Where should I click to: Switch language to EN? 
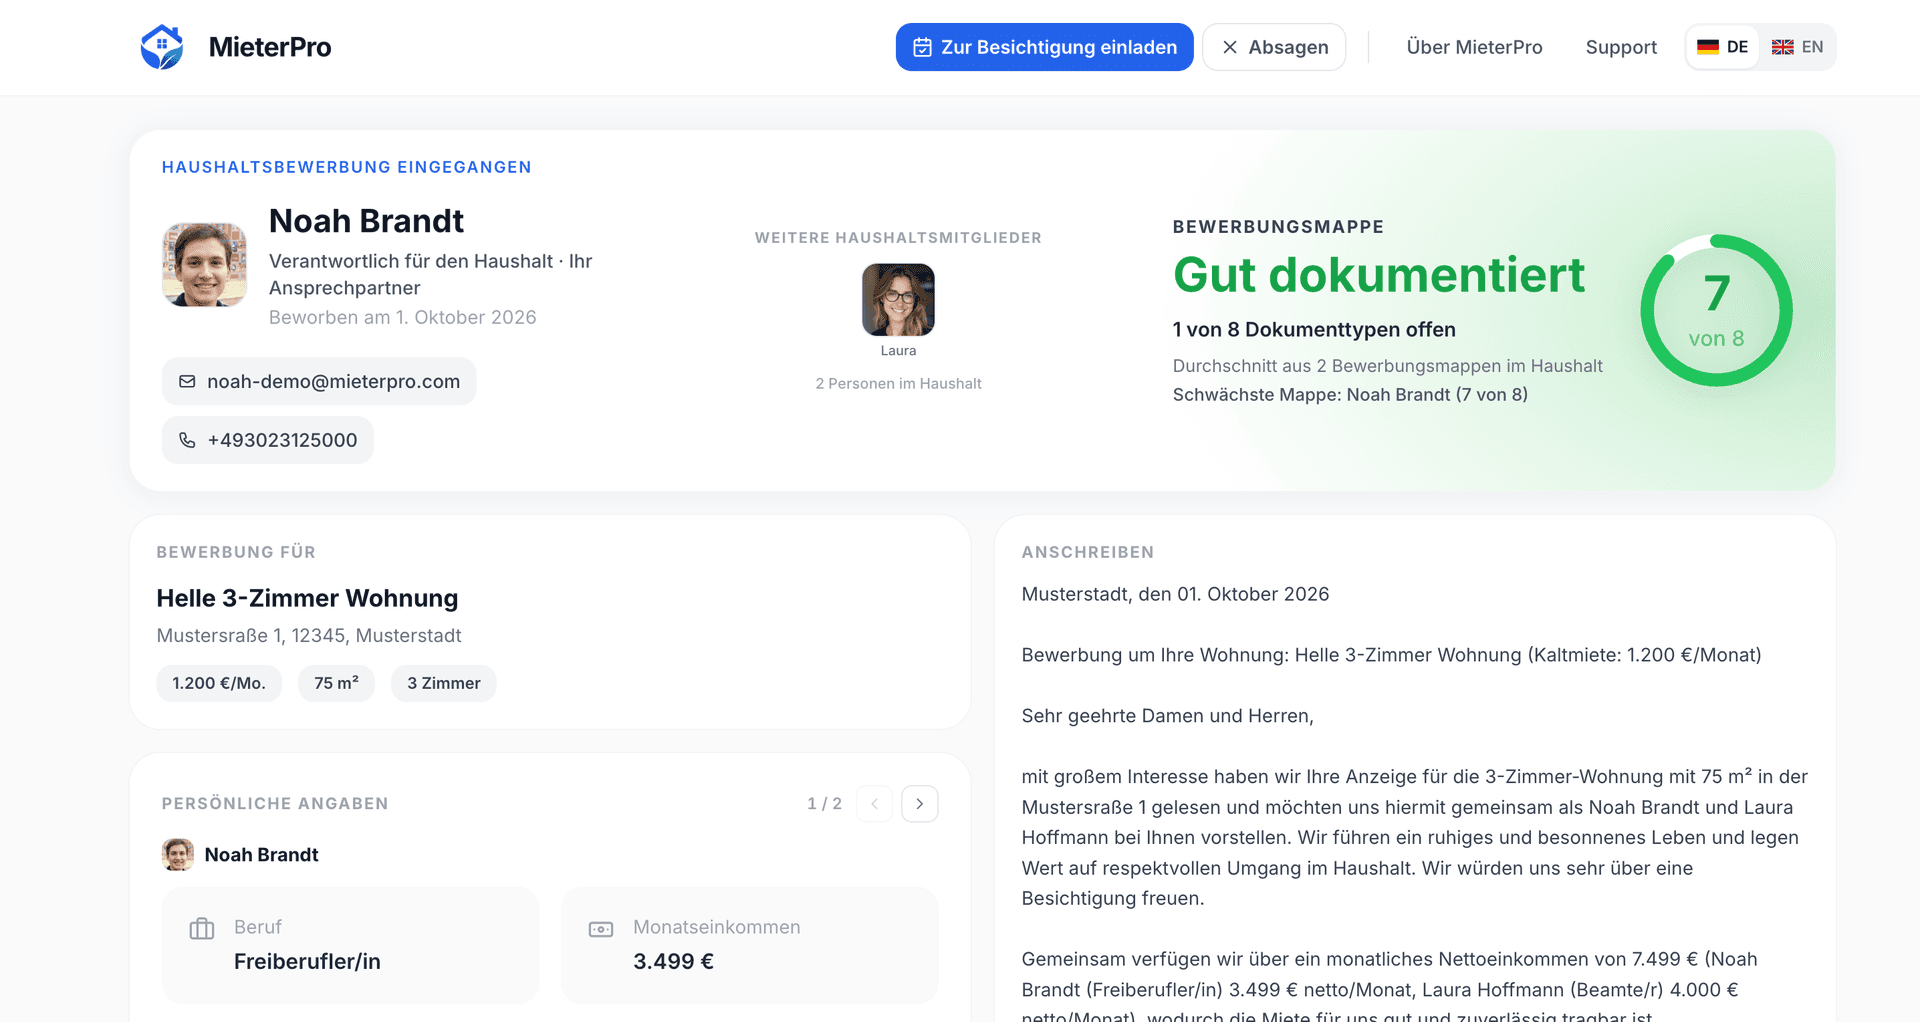tap(1798, 47)
